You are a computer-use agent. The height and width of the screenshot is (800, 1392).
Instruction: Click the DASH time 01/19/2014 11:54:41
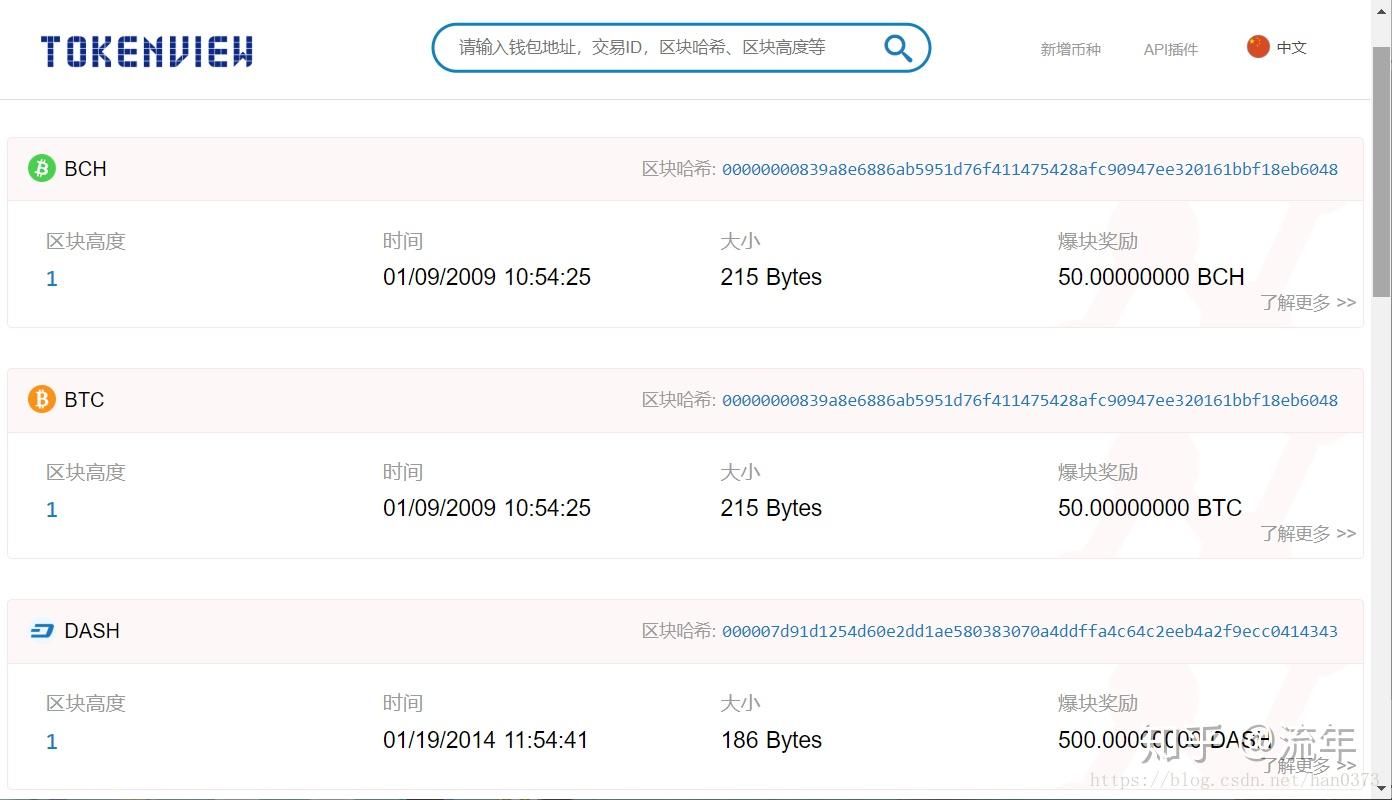point(485,740)
